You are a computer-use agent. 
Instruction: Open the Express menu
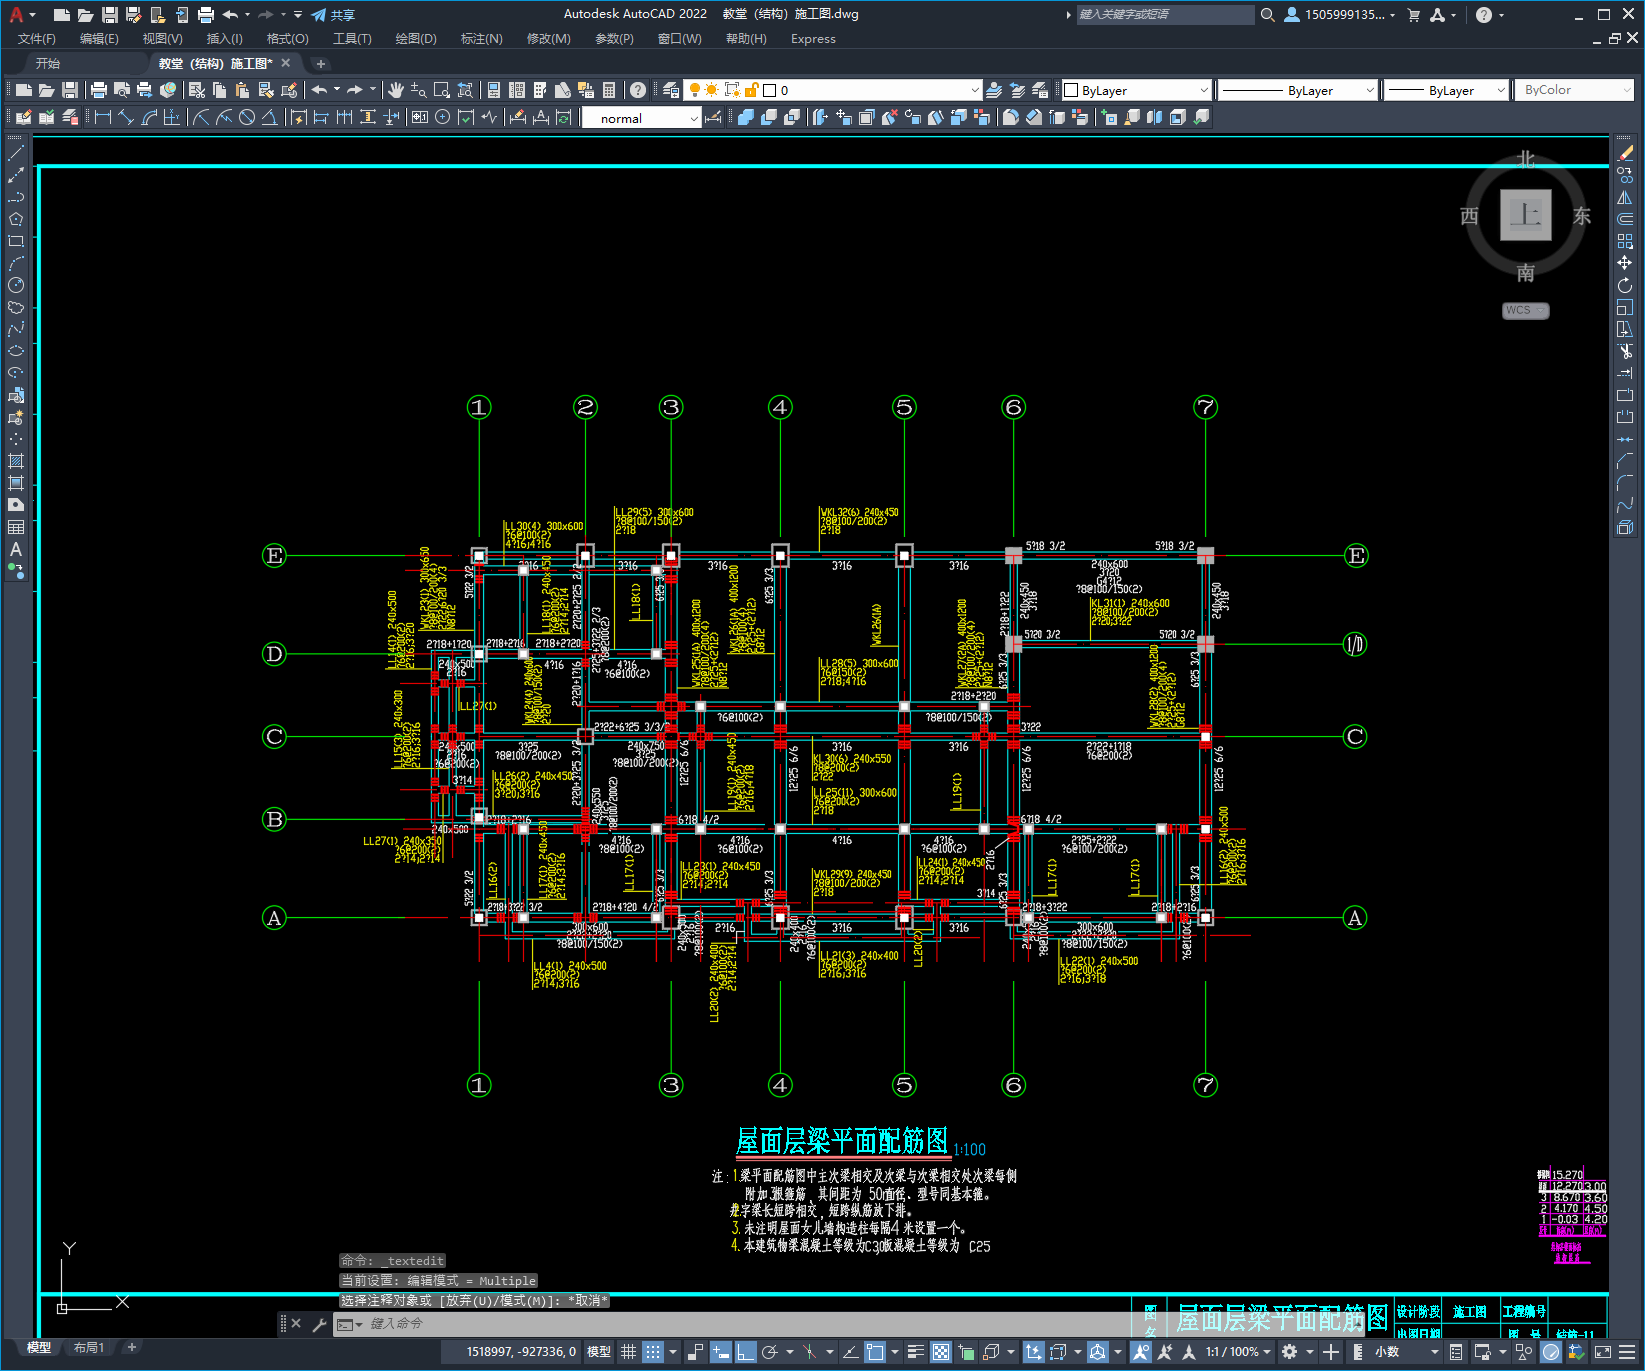pyautogui.click(x=813, y=39)
